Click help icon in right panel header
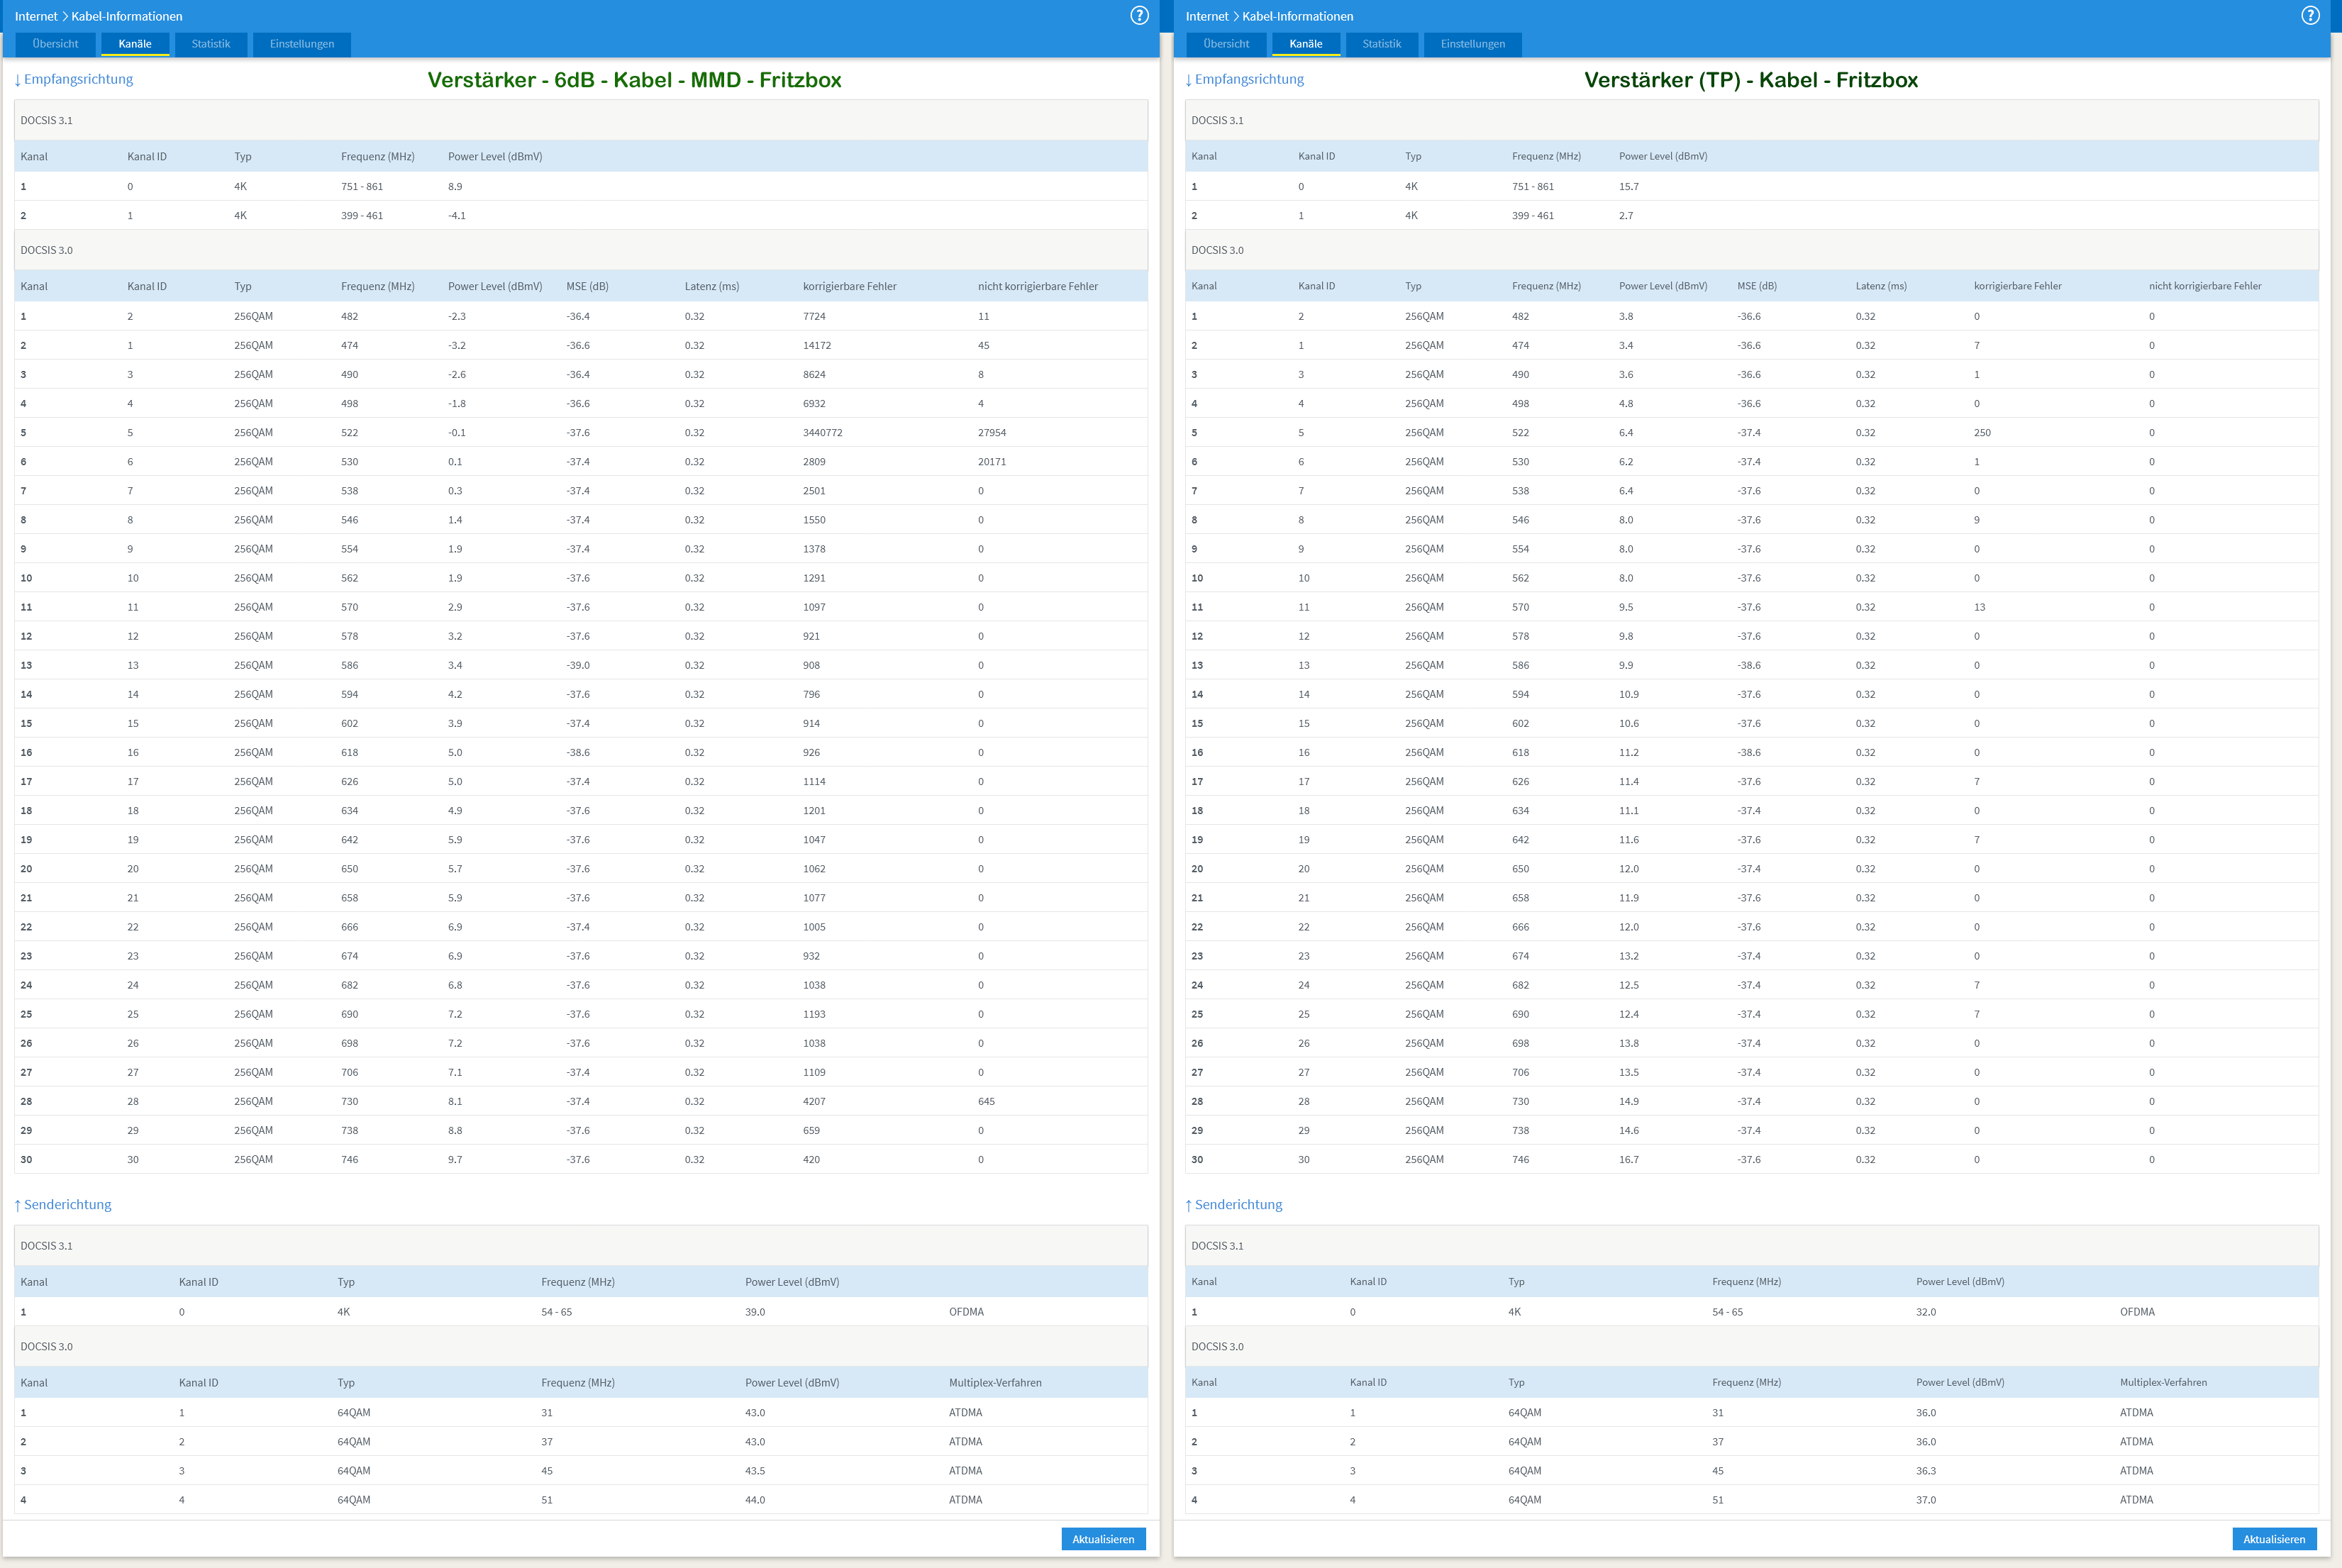Image resolution: width=2342 pixels, height=1568 pixels. pos(2310,15)
